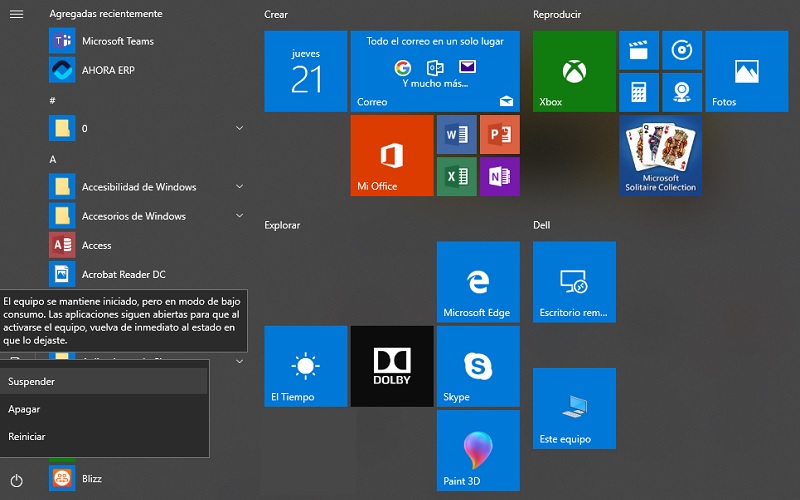Open the Correo mail tile

[435, 71]
